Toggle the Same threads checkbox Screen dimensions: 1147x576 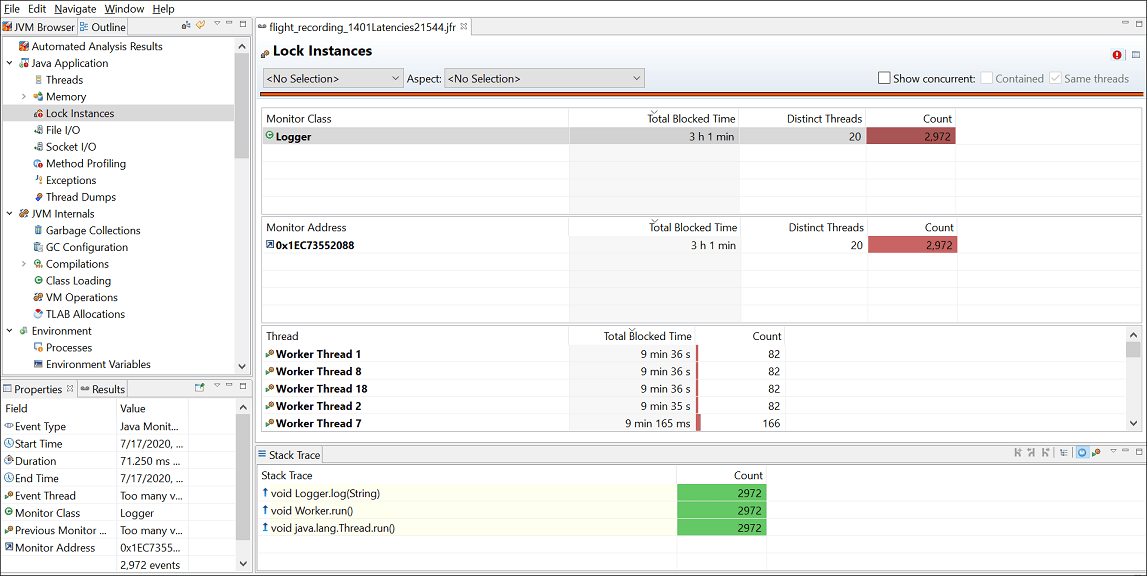tap(1055, 78)
